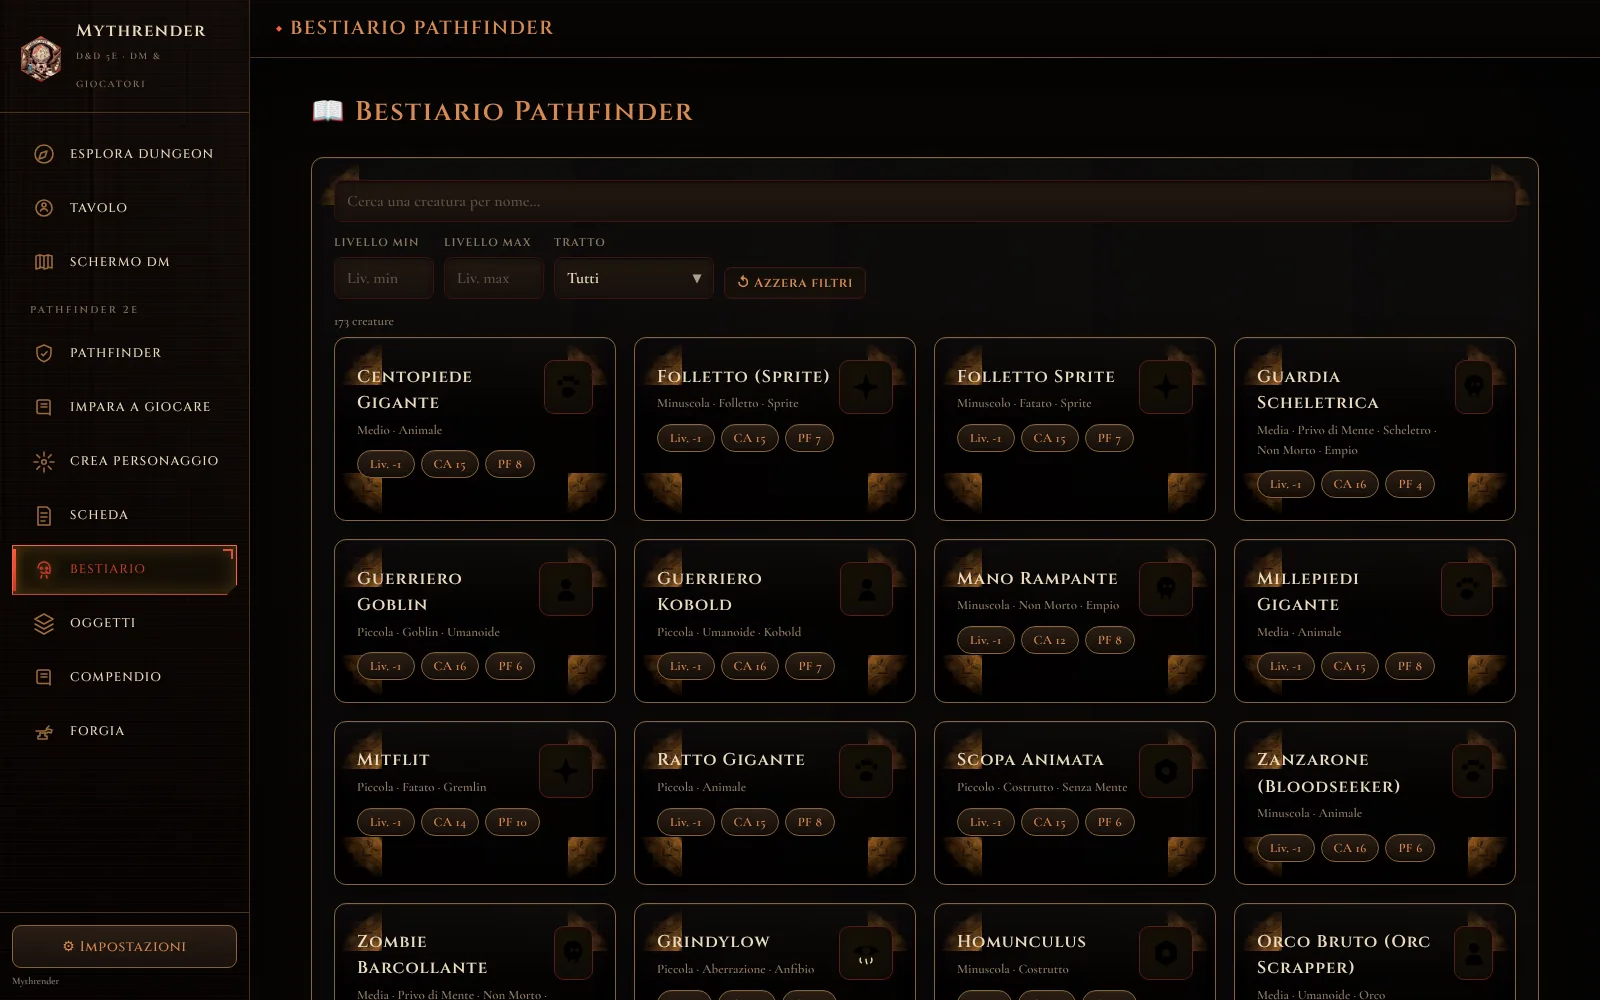1600x1000 pixels.
Task: Click Scopa Animata construct icon
Action: coord(1166,771)
